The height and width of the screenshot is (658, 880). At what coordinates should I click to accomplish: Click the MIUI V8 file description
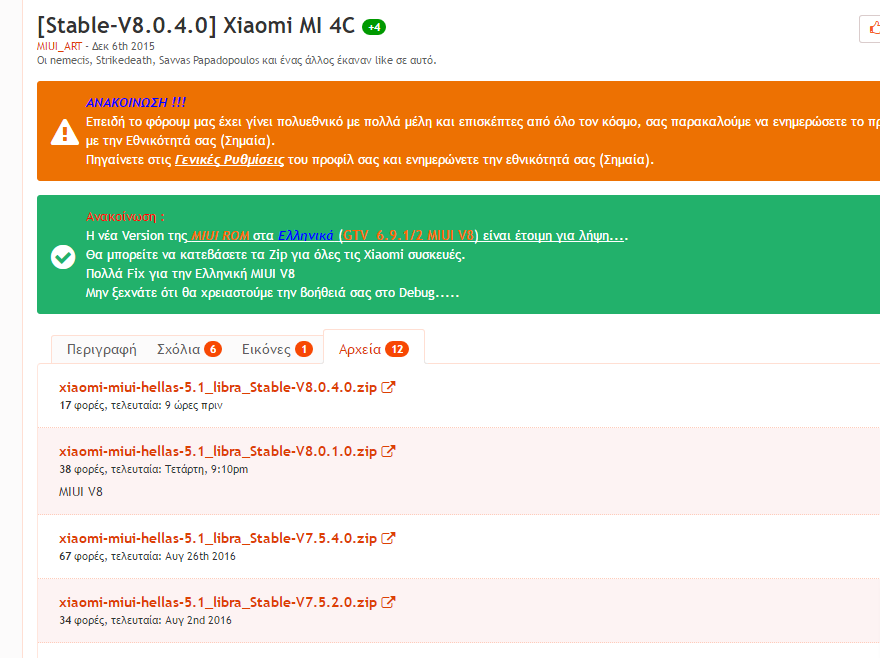(81, 492)
